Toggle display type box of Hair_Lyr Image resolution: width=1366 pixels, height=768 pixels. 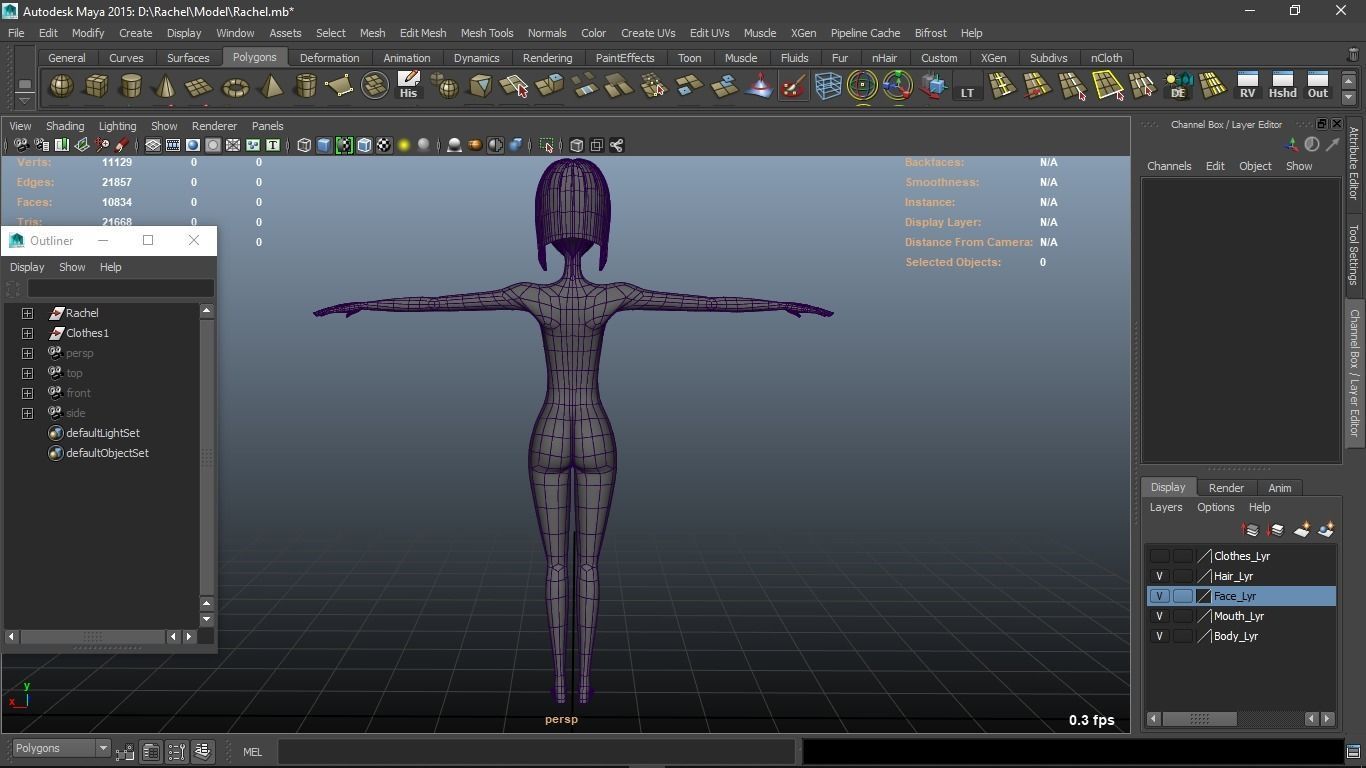[x=1183, y=576]
